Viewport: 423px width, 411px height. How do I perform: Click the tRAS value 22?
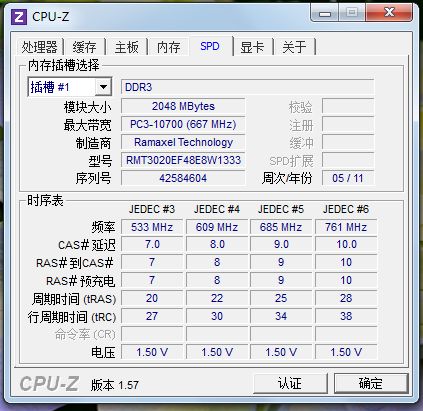(217, 298)
